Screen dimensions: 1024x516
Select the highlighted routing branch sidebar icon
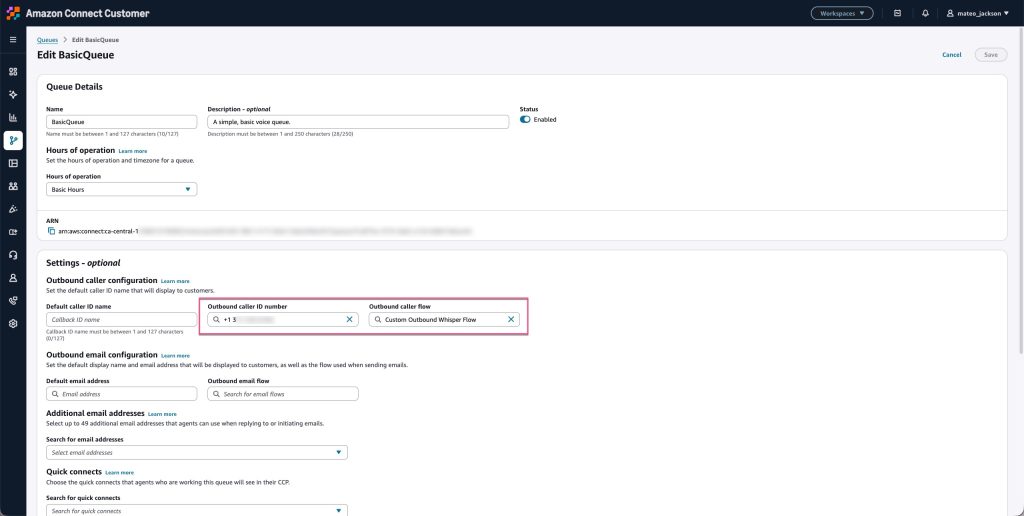click(x=13, y=140)
